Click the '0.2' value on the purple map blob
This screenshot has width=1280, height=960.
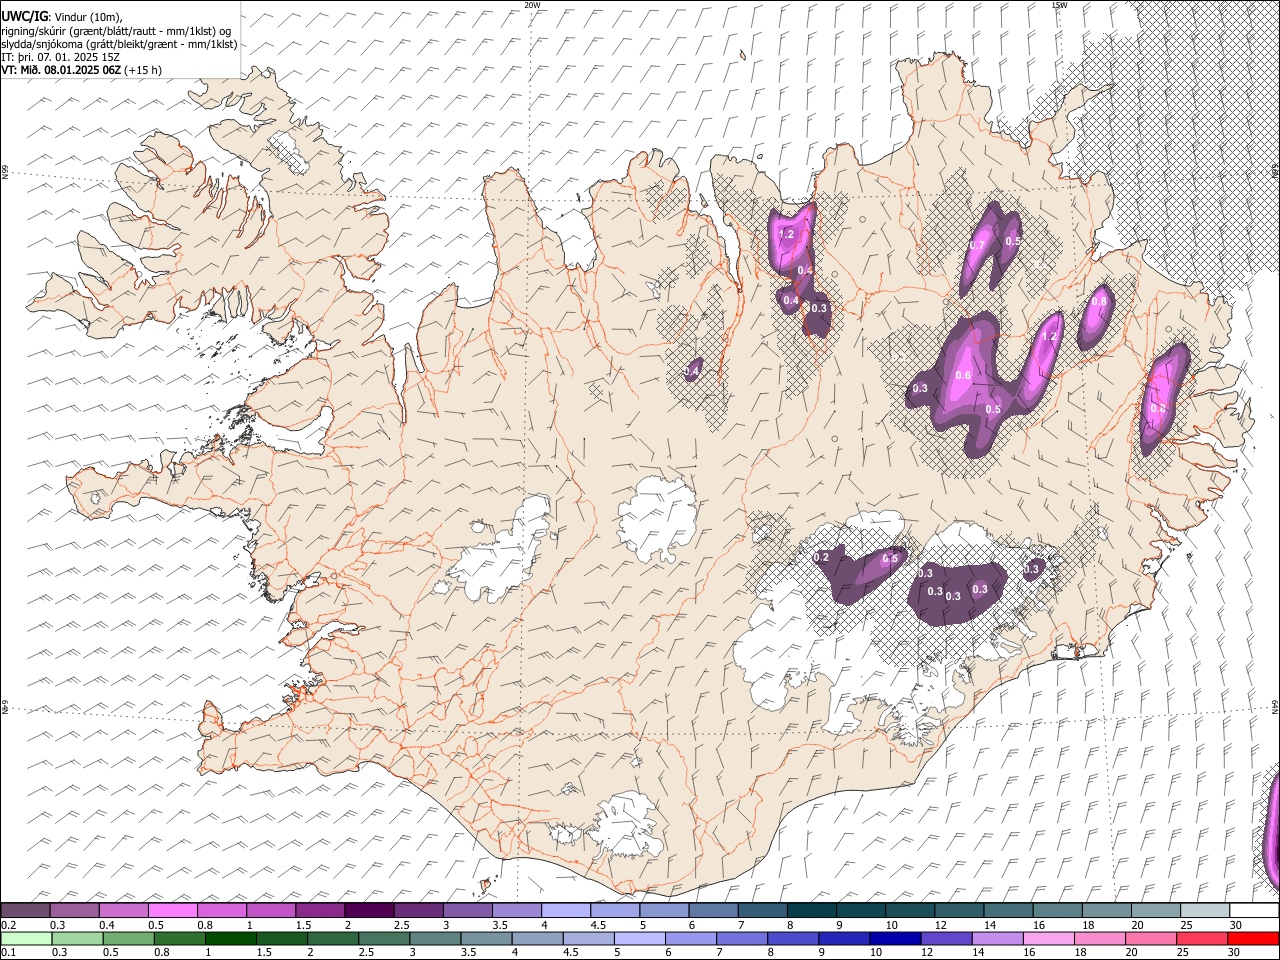point(821,557)
